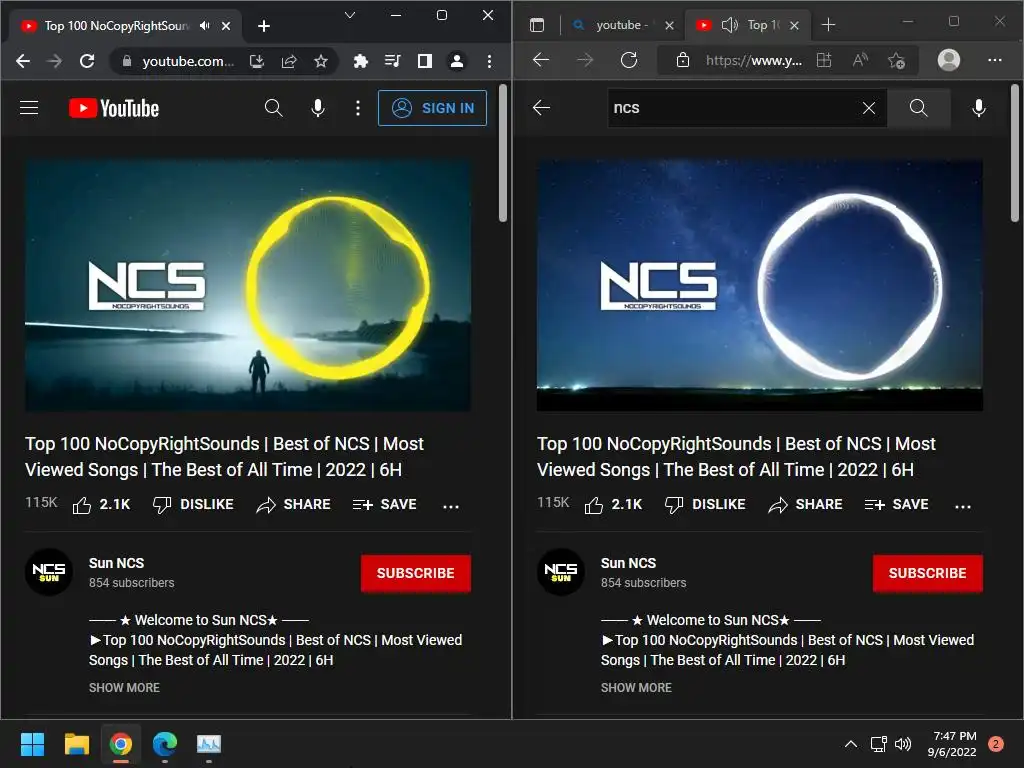Screen dimensions: 1024x768
Task: Show hidden system tray icons chevron
Action: point(850,744)
